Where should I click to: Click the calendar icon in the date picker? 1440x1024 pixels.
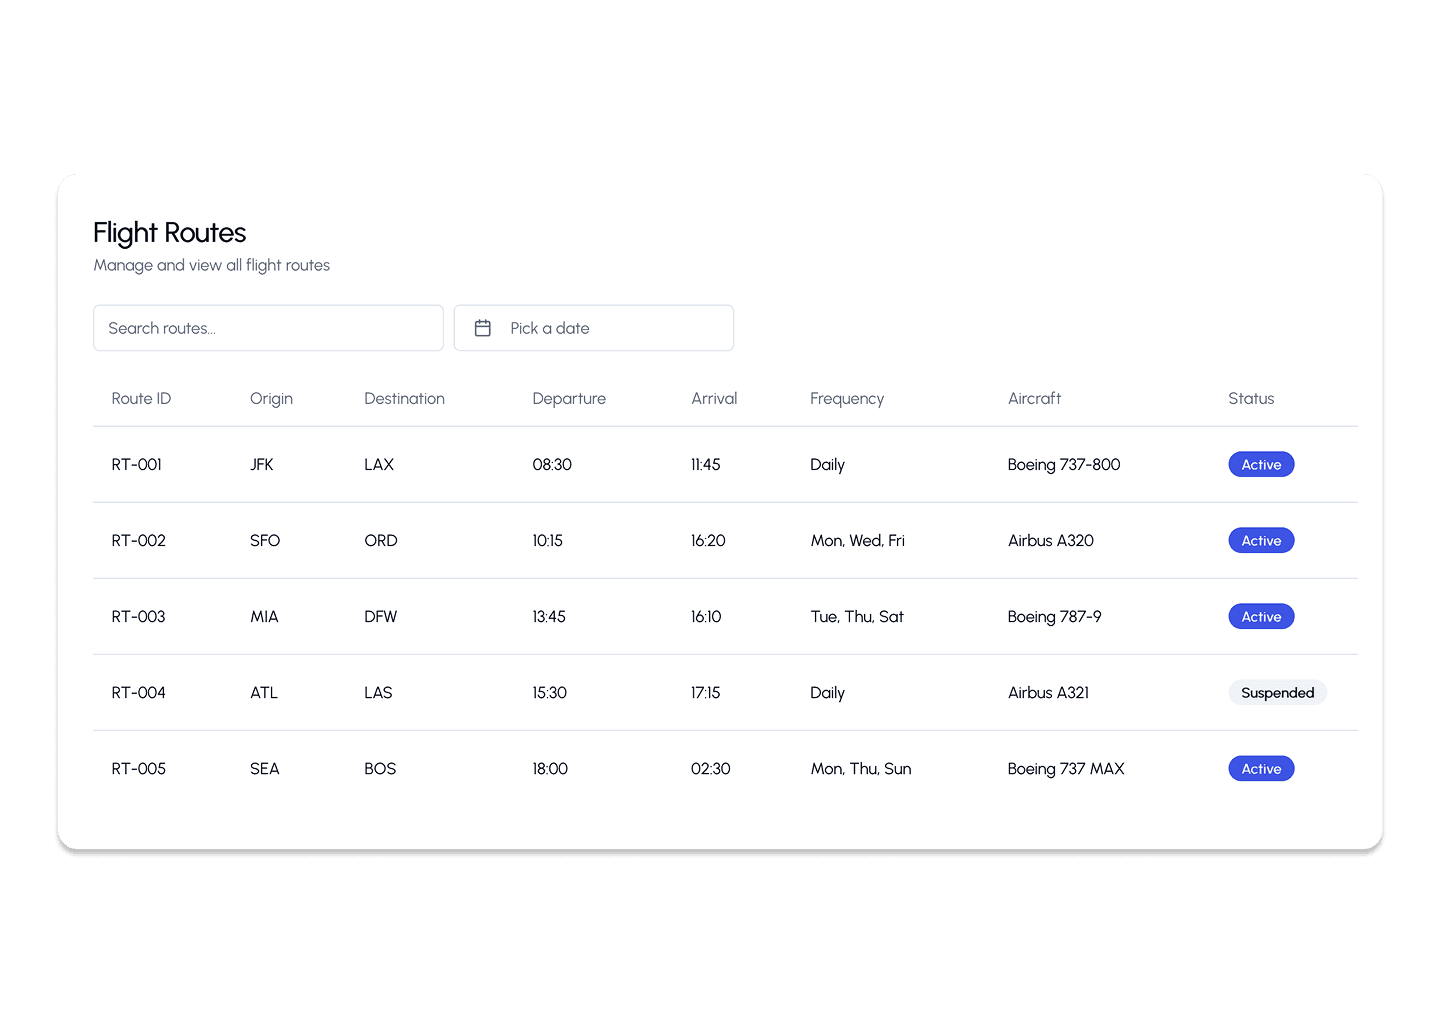point(484,328)
